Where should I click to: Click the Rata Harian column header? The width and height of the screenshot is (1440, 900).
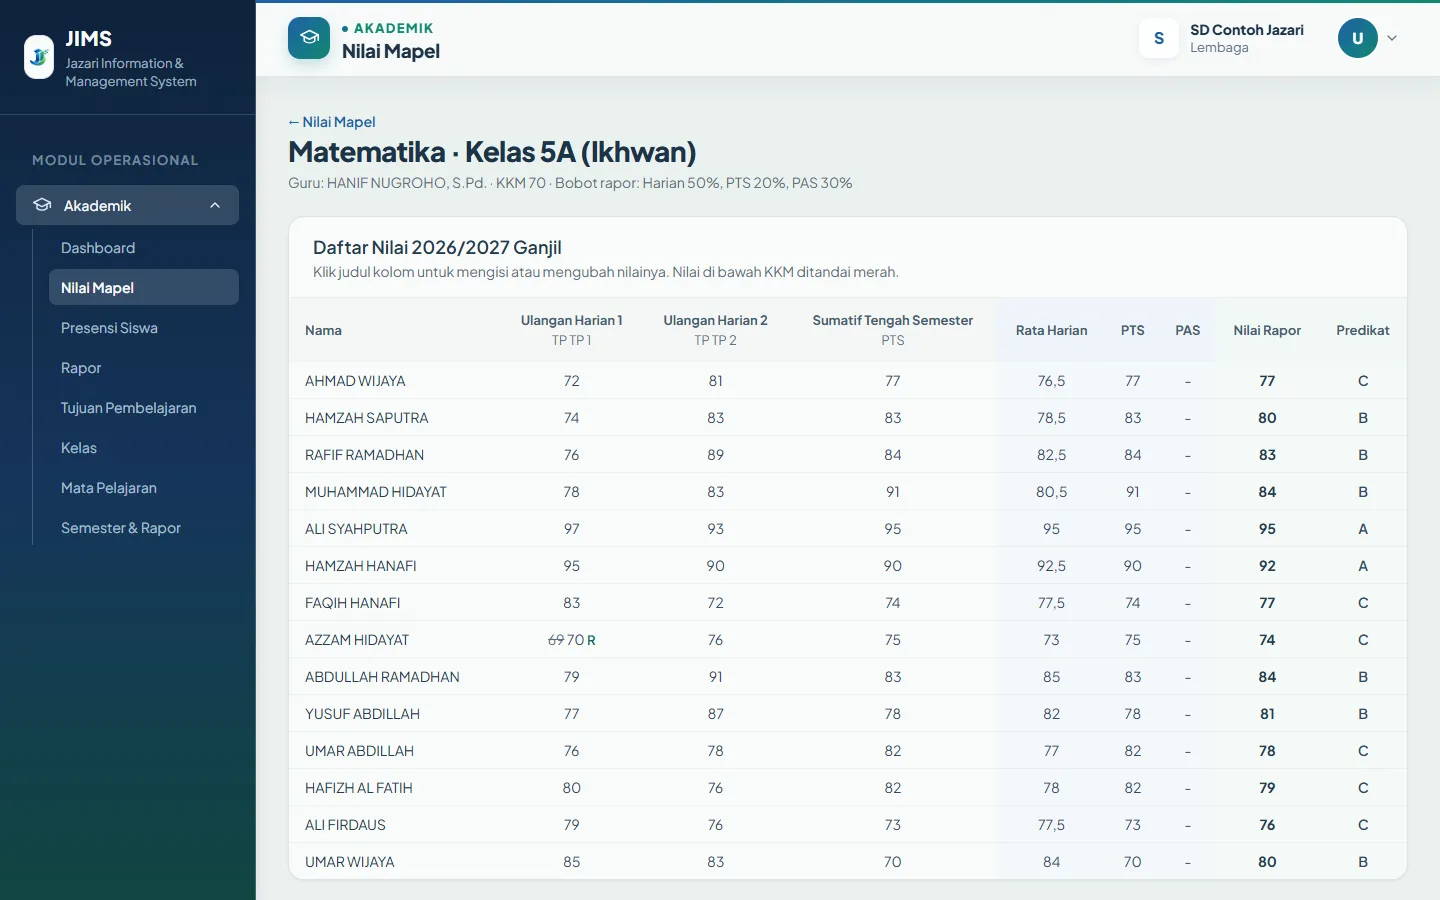[x=1051, y=330]
